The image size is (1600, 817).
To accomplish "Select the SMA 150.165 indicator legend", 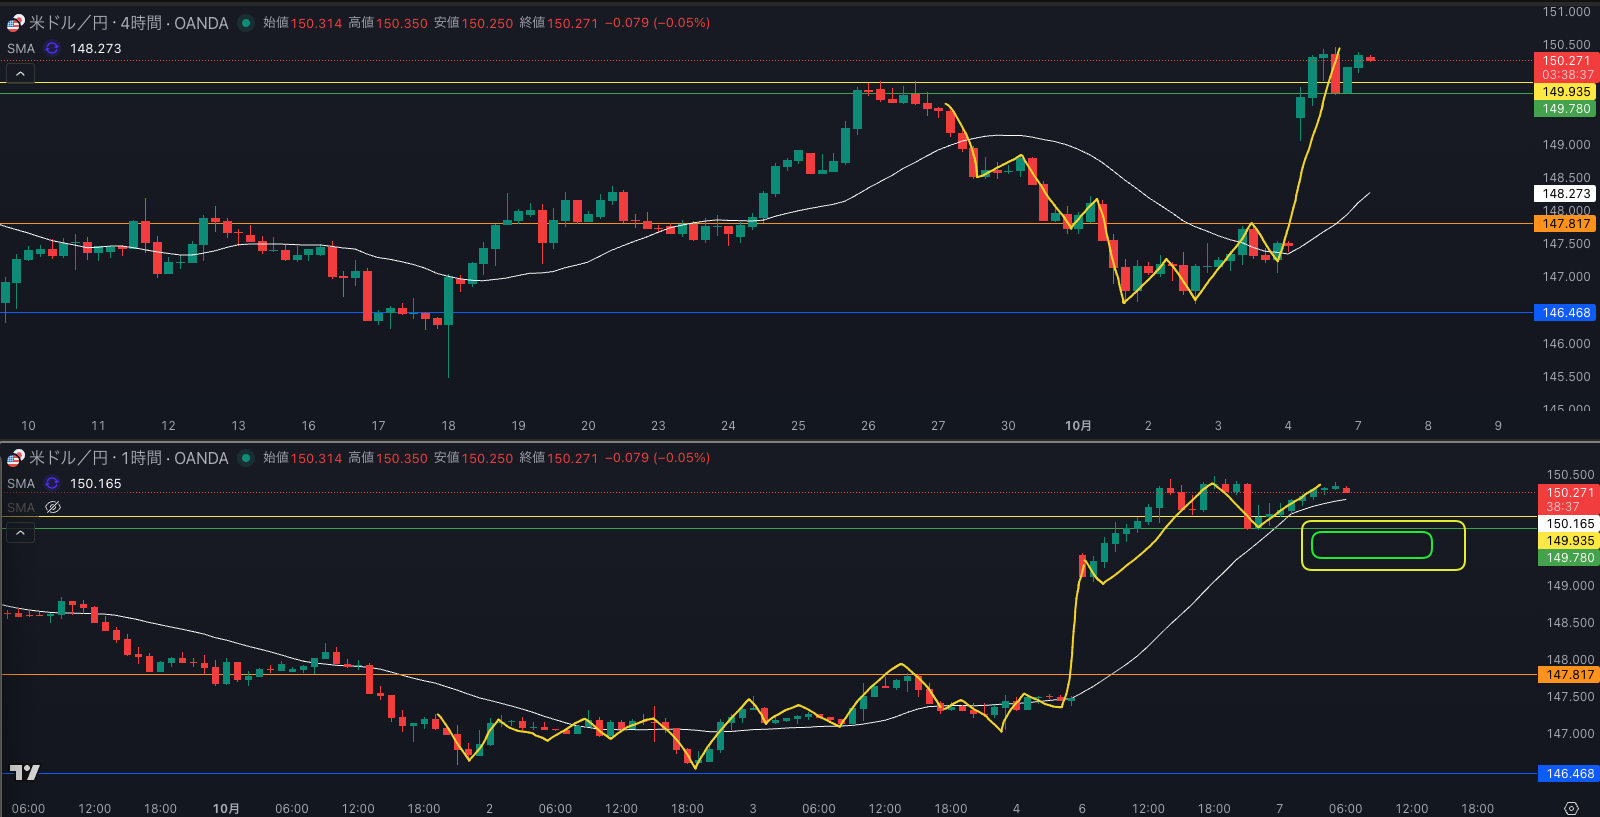I will click(21, 483).
